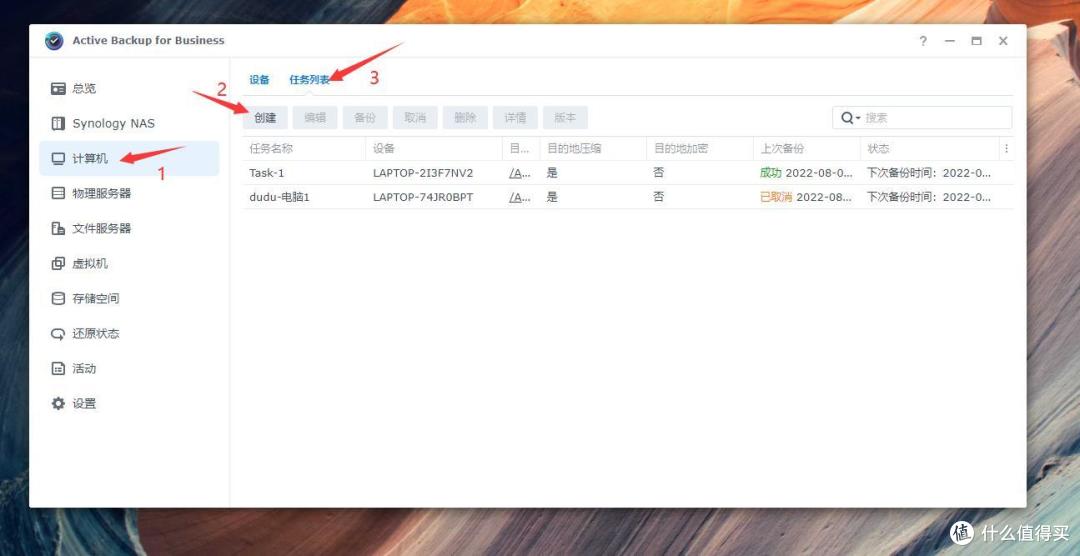Viewport: 1080px width, 556px height.
Task: Sort by 上次备份 column header
Action: tap(807, 148)
